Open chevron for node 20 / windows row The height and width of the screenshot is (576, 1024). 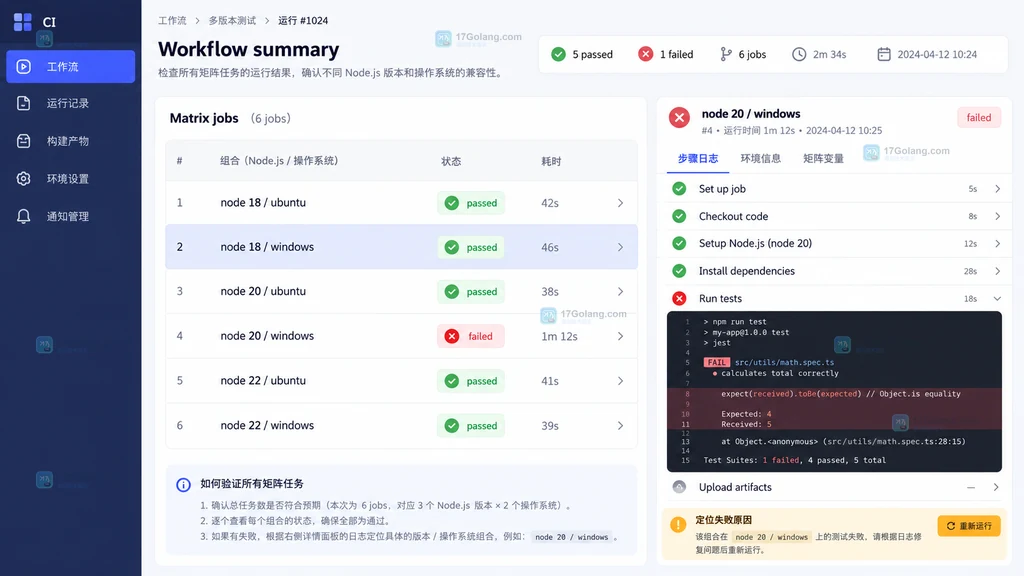click(x=620, y=336)
